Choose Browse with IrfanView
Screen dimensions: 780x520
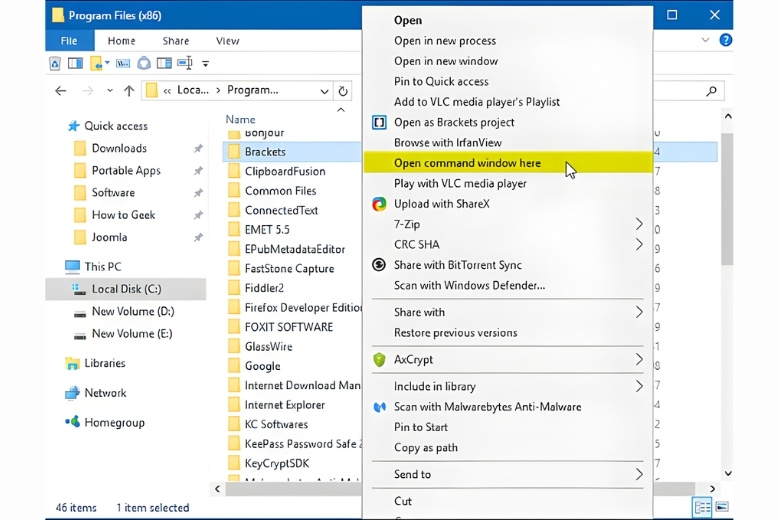[507, 143]
